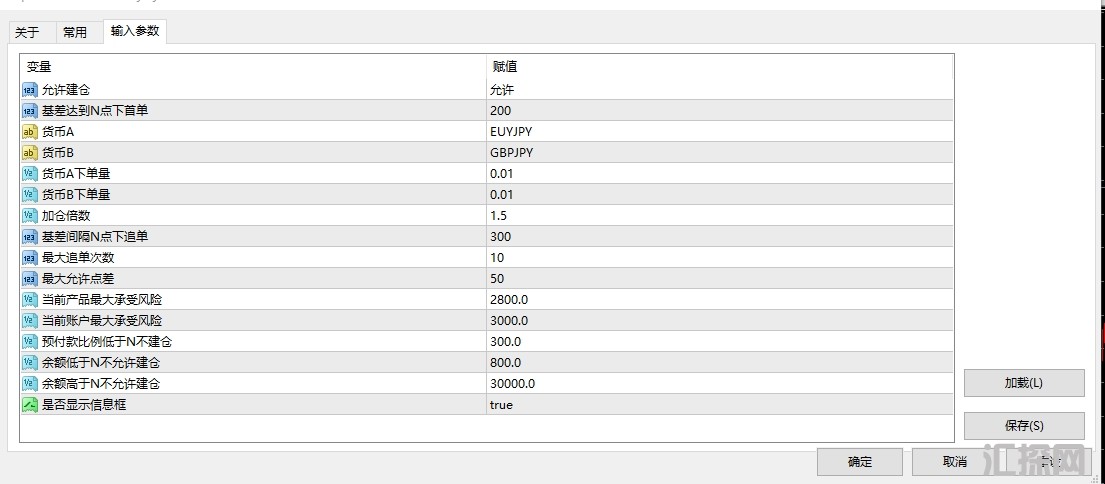Screen dimensions: 1105x484
Task: Select the 输入参数 tab
Action: point(135,31)
